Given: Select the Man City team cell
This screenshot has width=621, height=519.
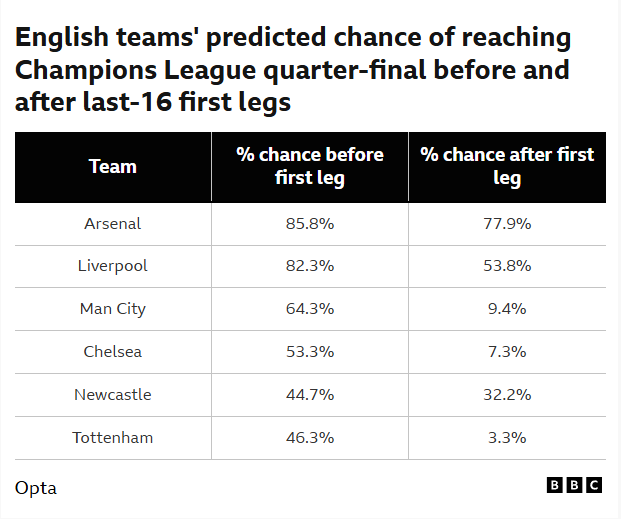Looking at the screenshot, I should coord(113,309).
